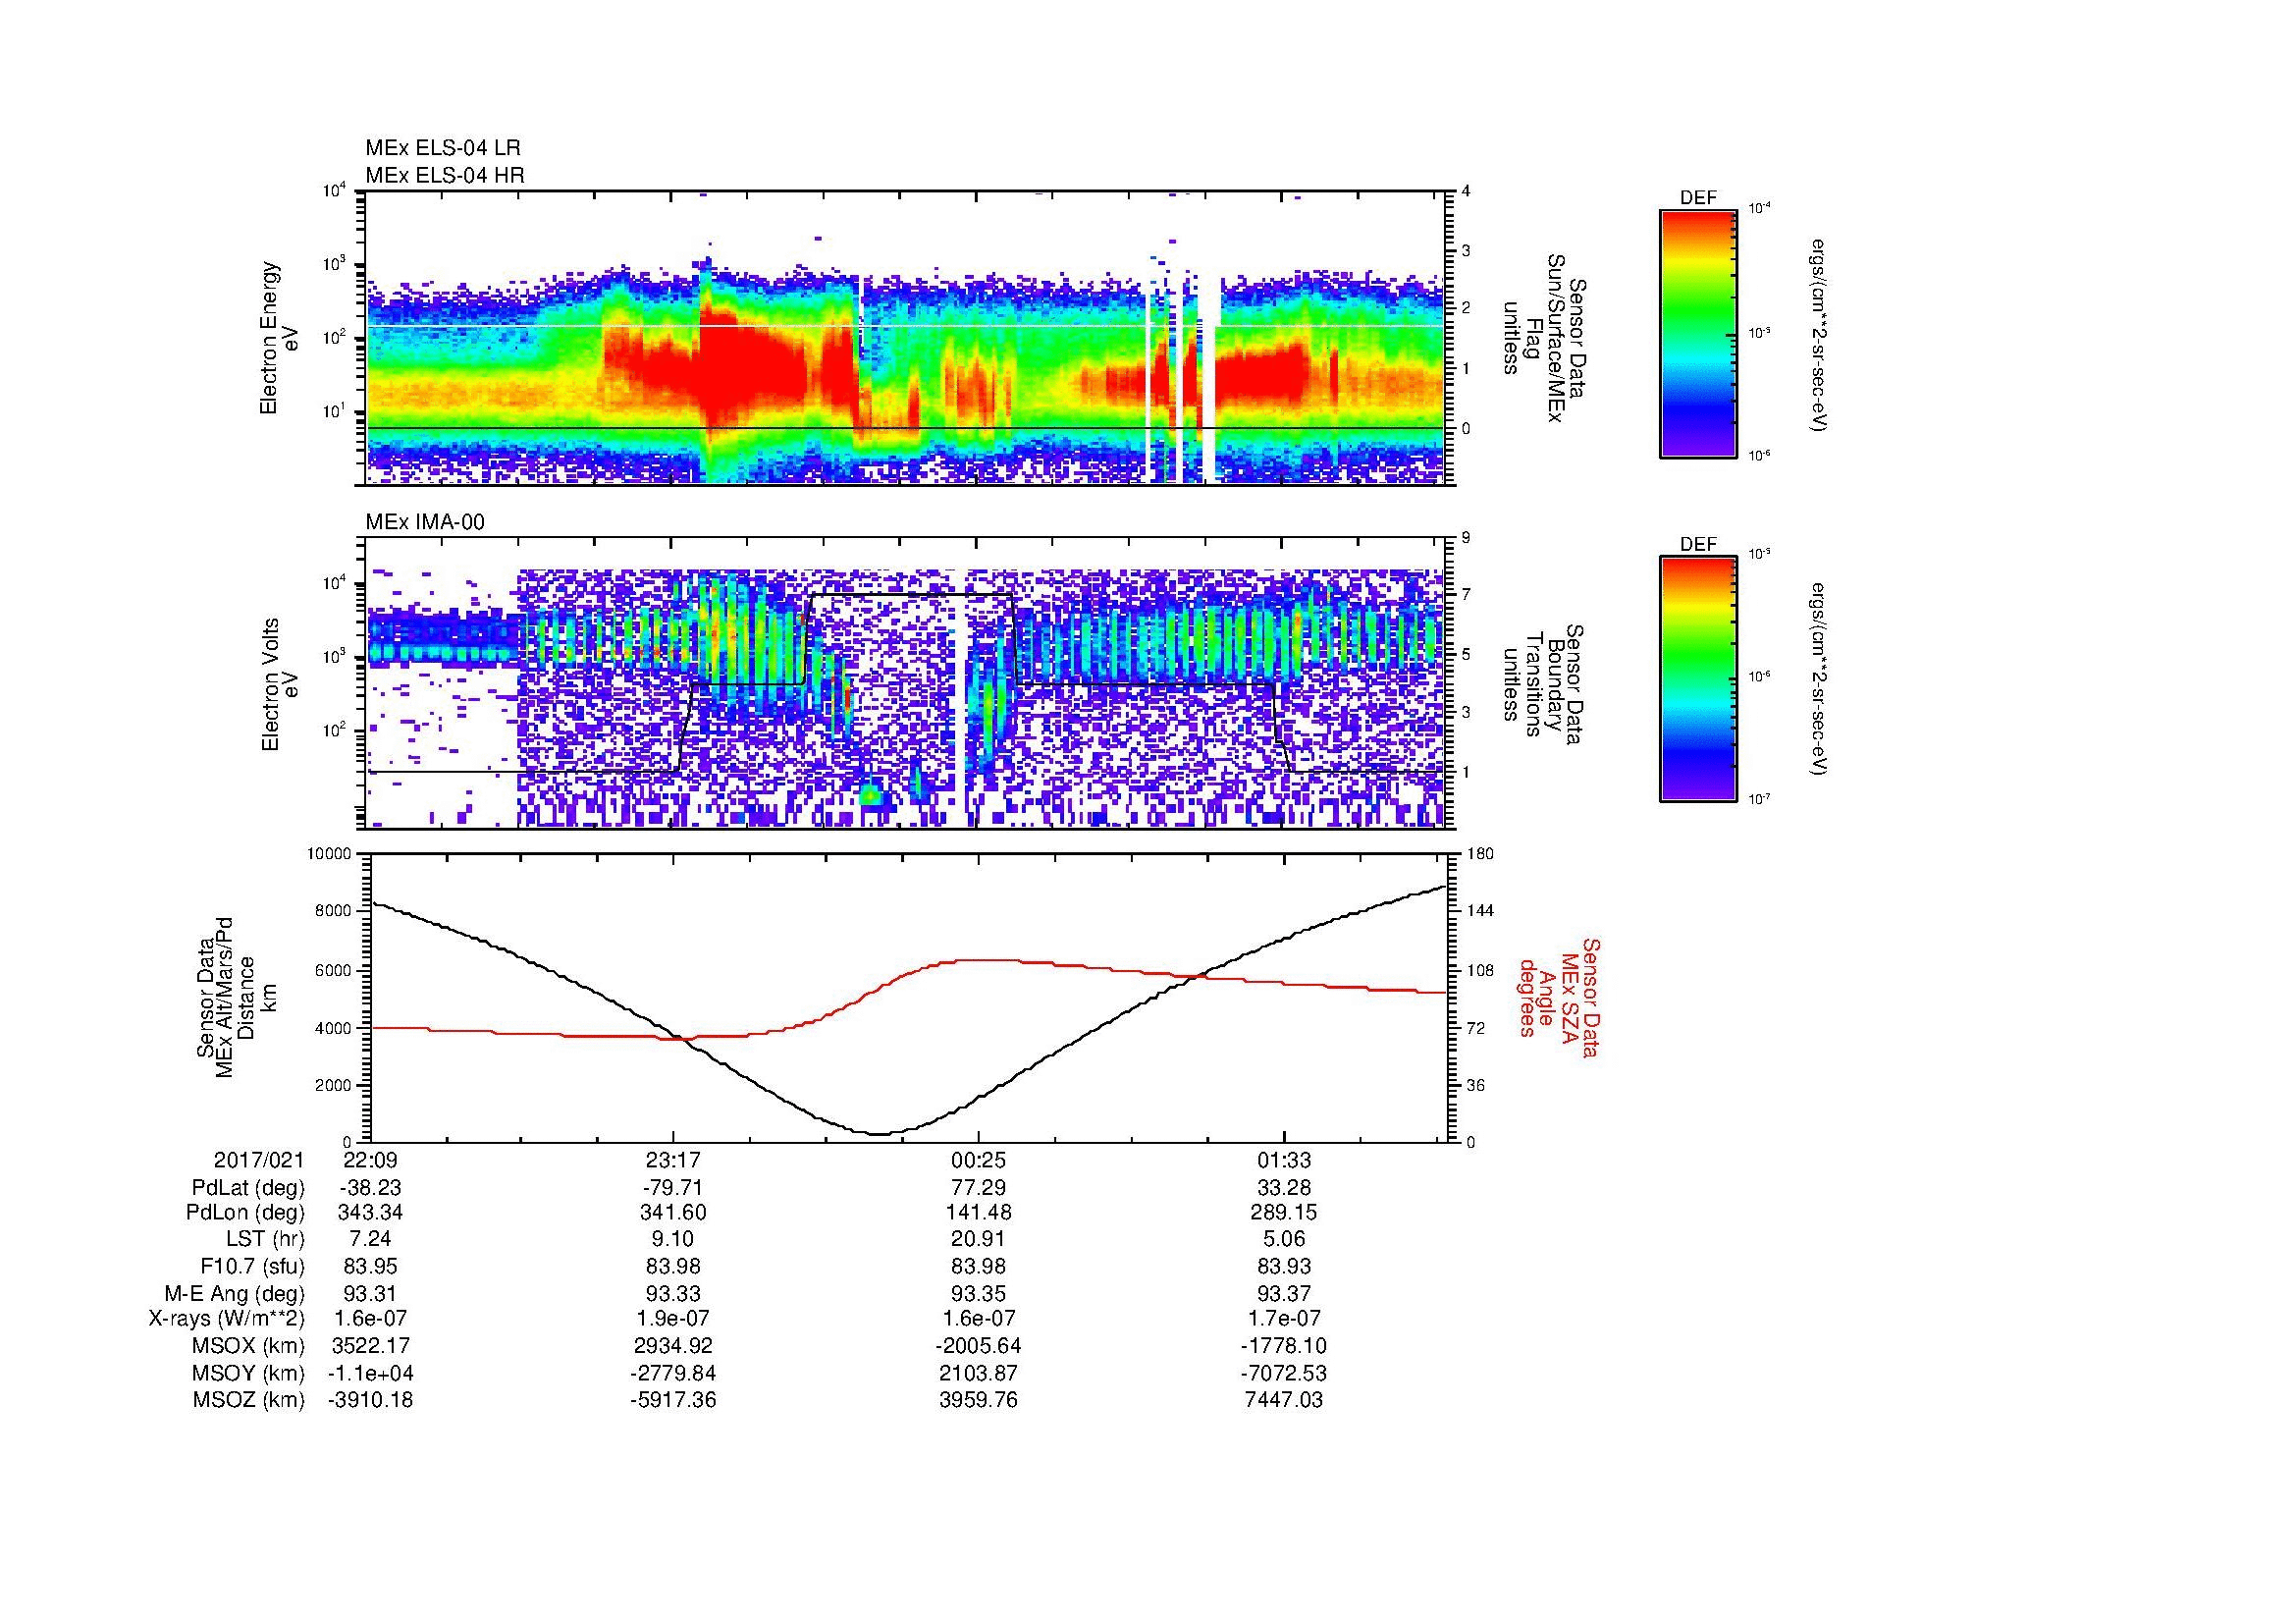Click the M-E Ang value '93.37'
This screenshot has width=2296, height=1623.
(x=1284, y=1294)
